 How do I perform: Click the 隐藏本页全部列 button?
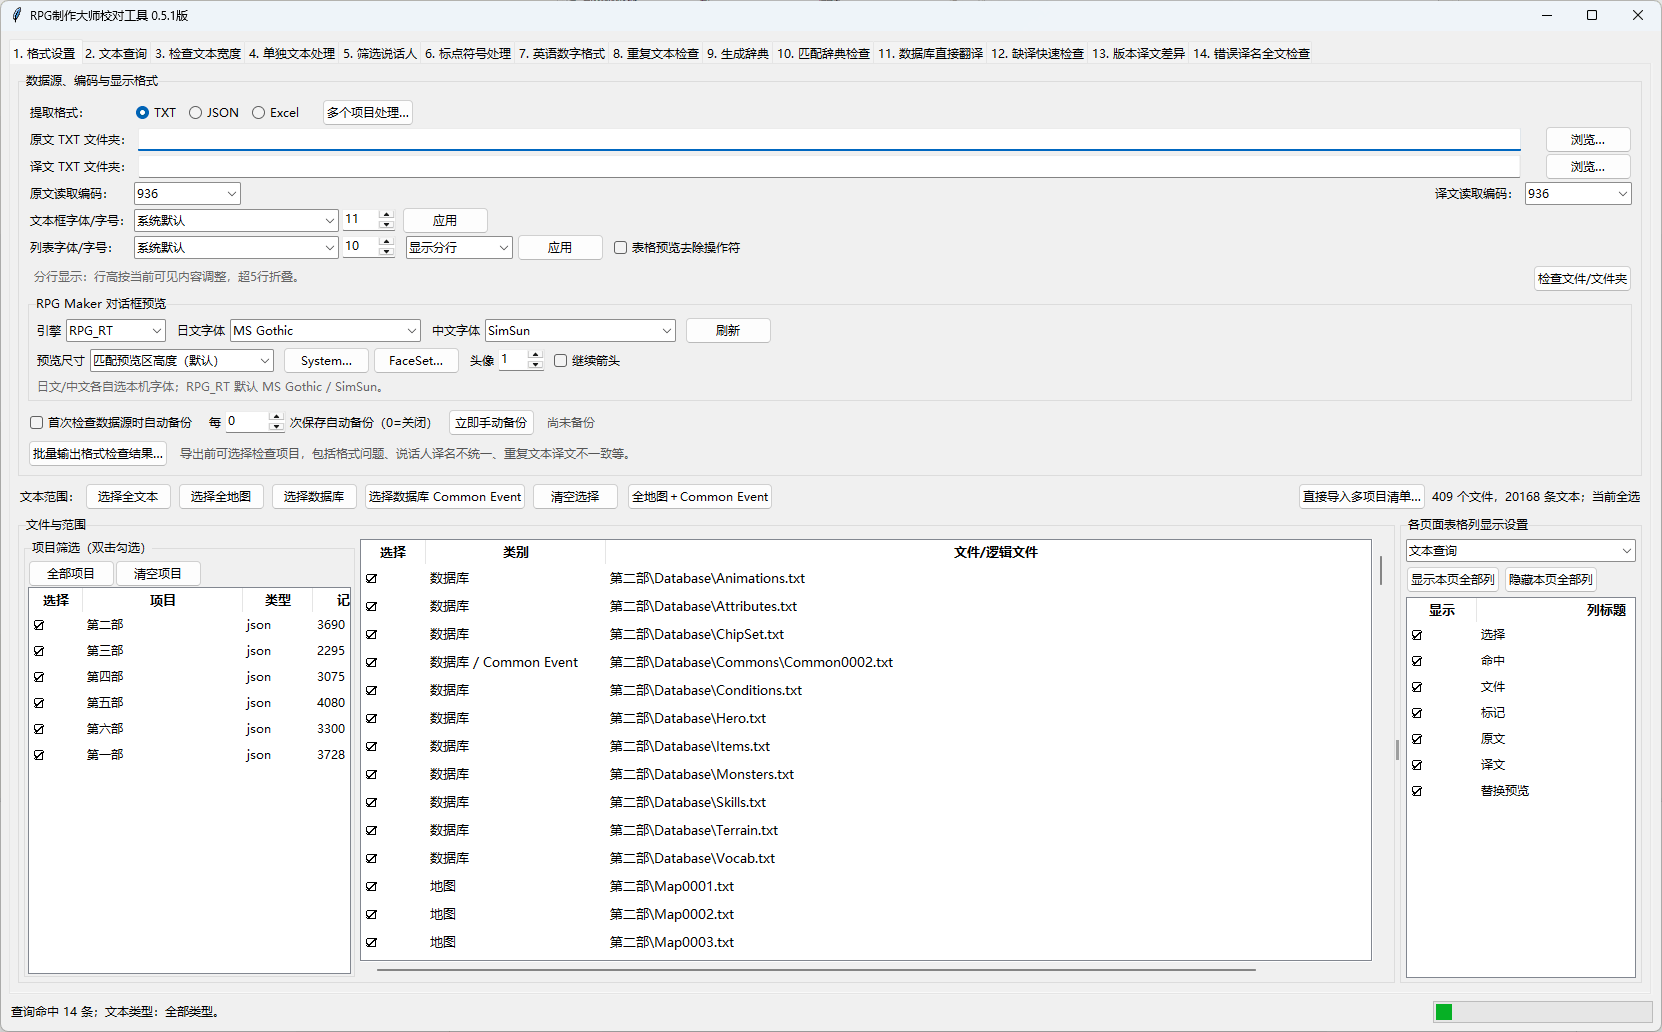(x=1551, y=580)
